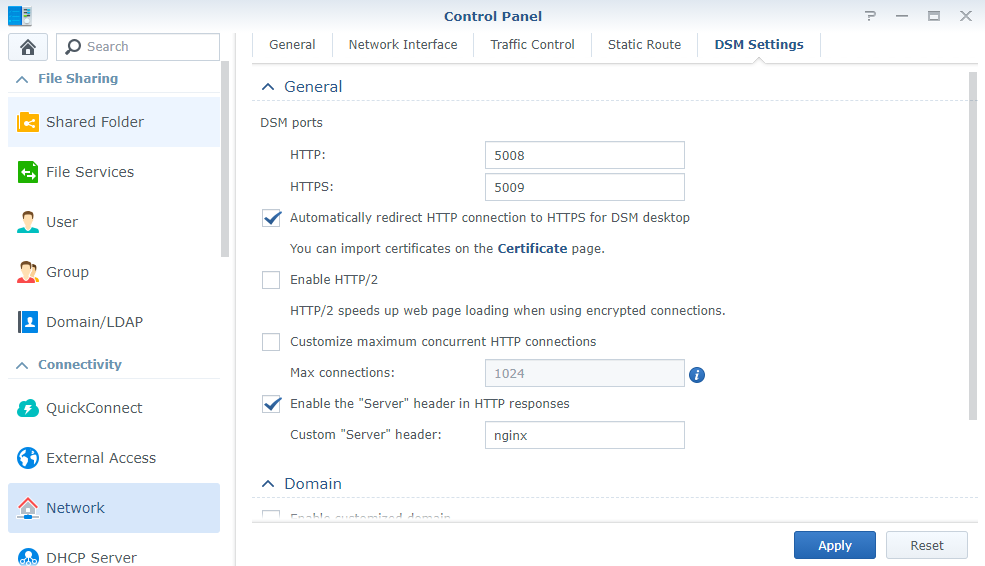985x566 pixels.
Task: Open the Static Route tab
Action: coord(644,45)
